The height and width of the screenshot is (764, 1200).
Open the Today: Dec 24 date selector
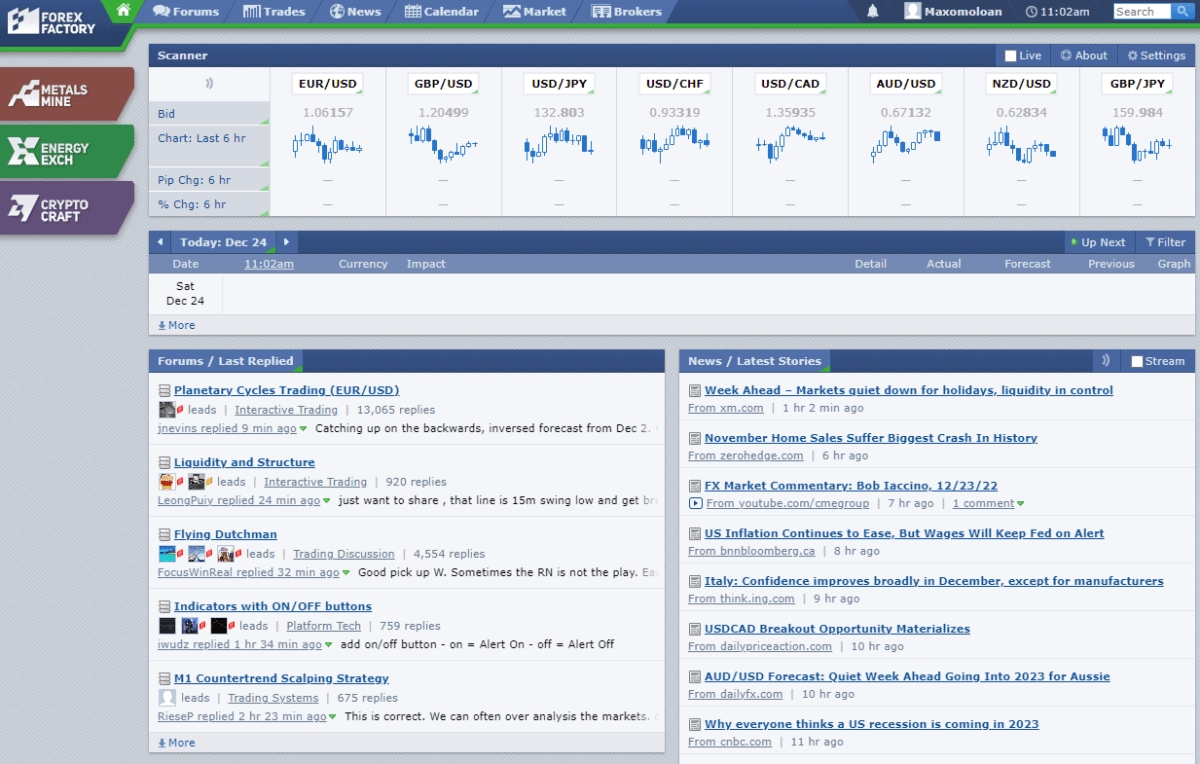tap(224, 241)
